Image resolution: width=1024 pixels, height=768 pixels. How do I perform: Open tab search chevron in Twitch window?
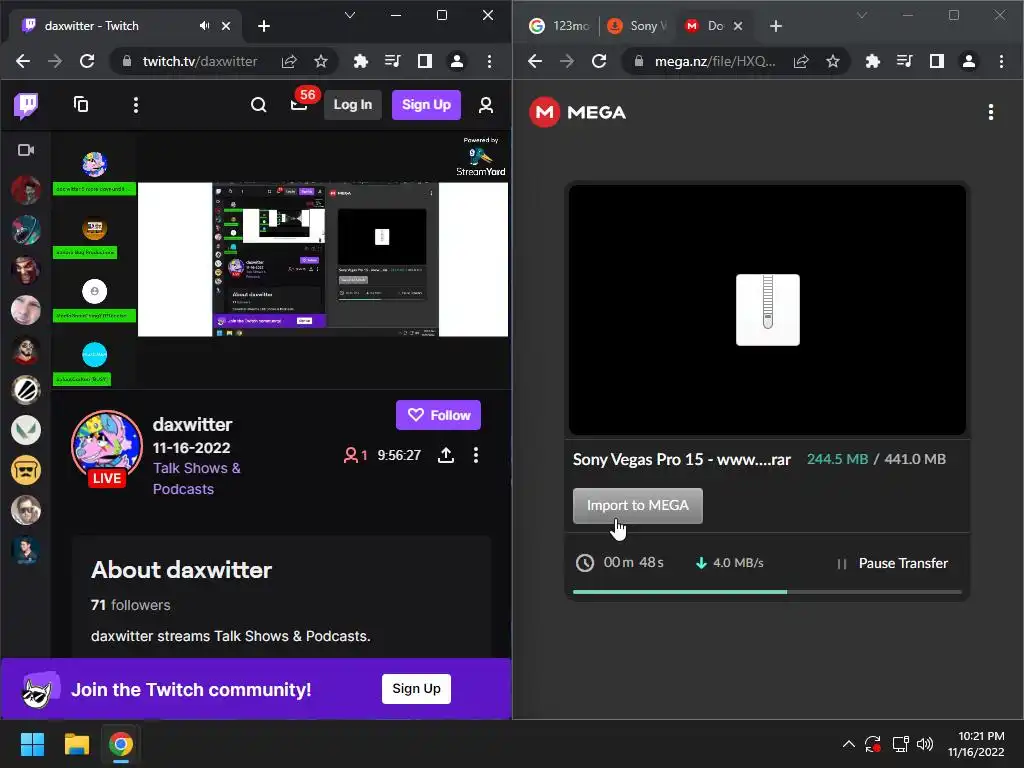(350, 15)
